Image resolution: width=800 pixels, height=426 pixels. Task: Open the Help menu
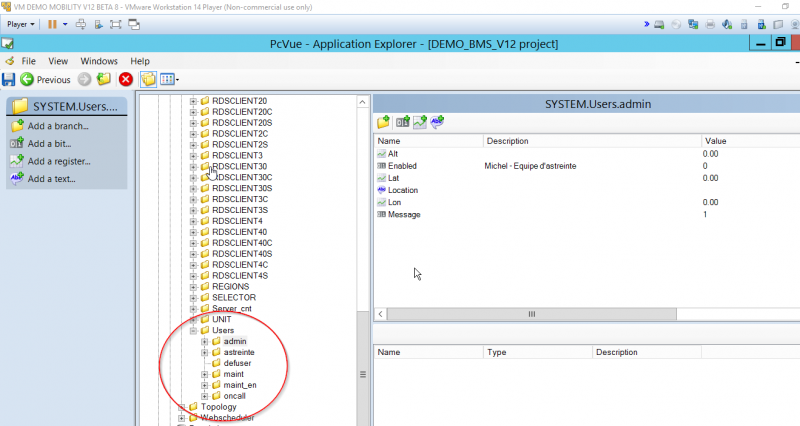tap(140, 61)
